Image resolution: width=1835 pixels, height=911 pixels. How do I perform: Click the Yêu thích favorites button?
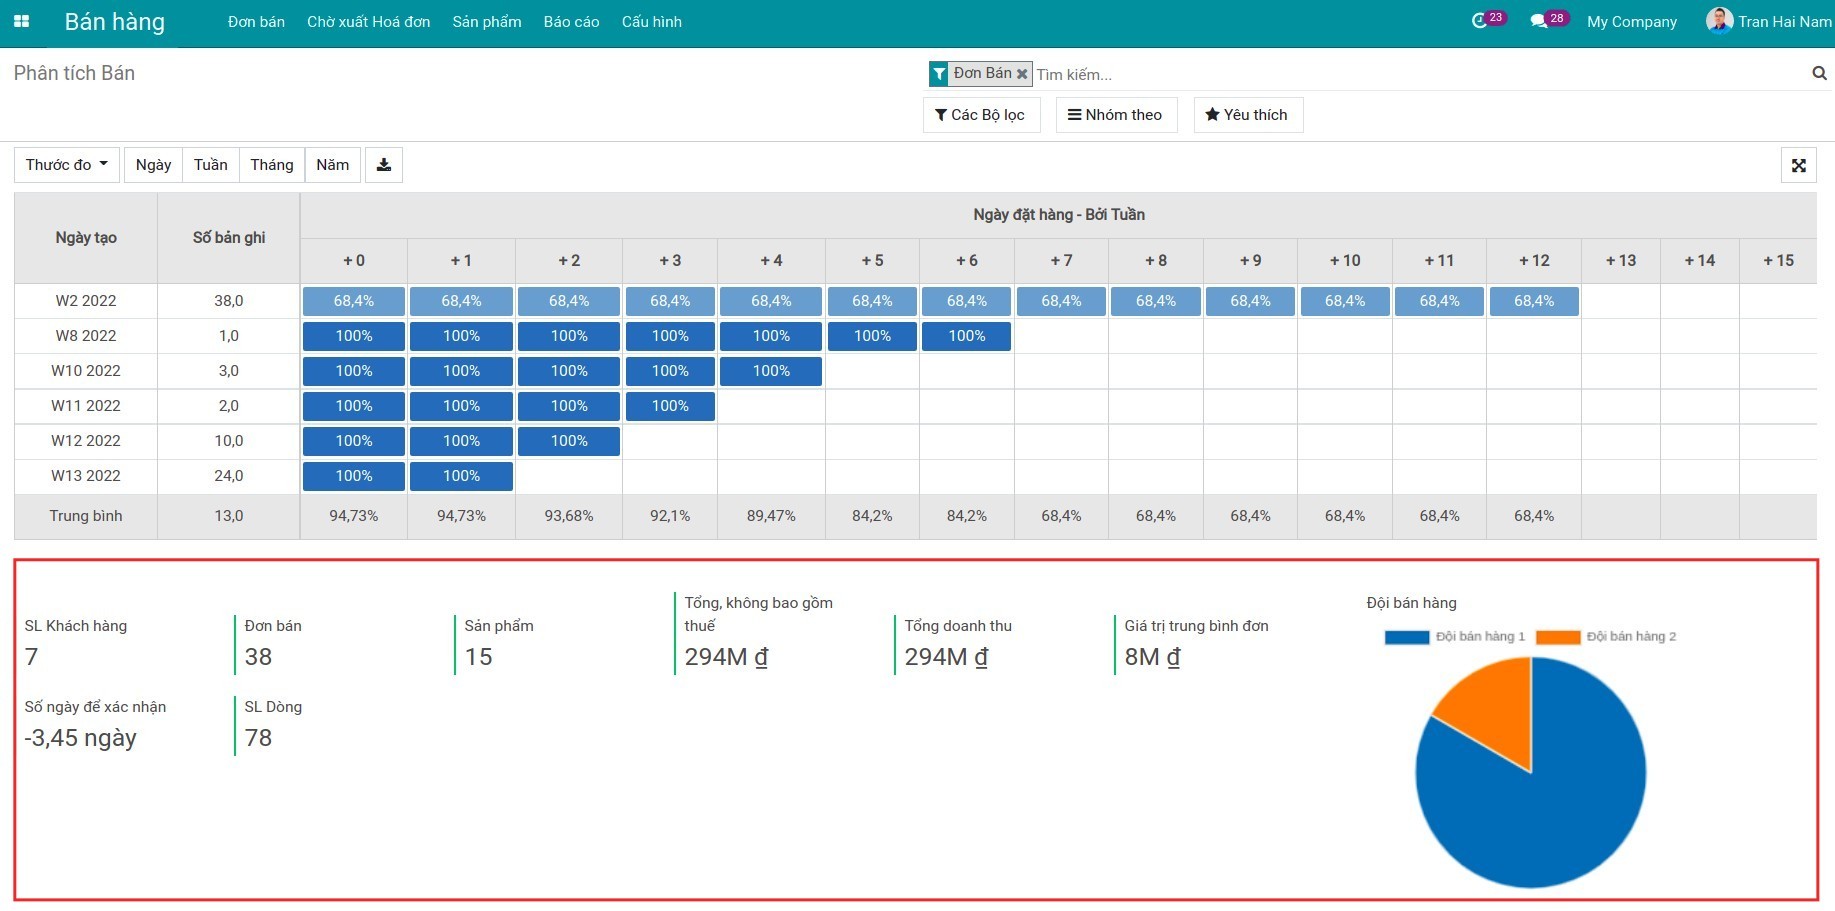1248,115
